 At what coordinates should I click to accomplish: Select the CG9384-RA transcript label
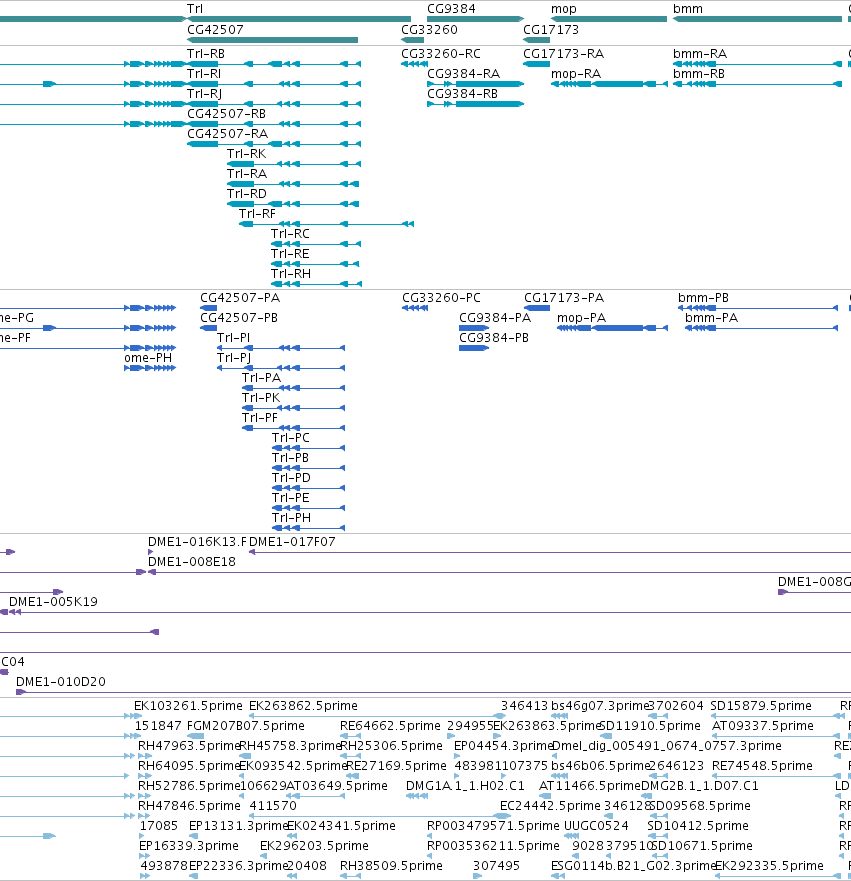click(x=463, y=74)
